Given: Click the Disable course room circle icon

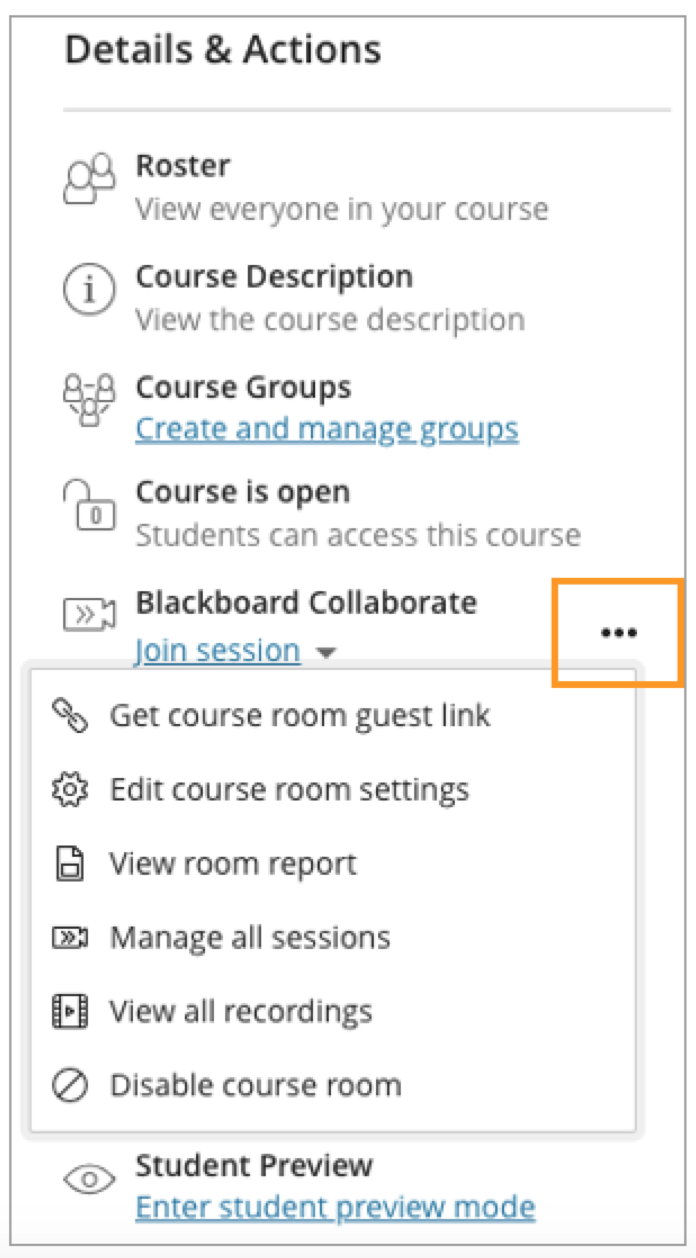Looking at the screenshot, I should pyautogui.click(x=69, y=1085).
